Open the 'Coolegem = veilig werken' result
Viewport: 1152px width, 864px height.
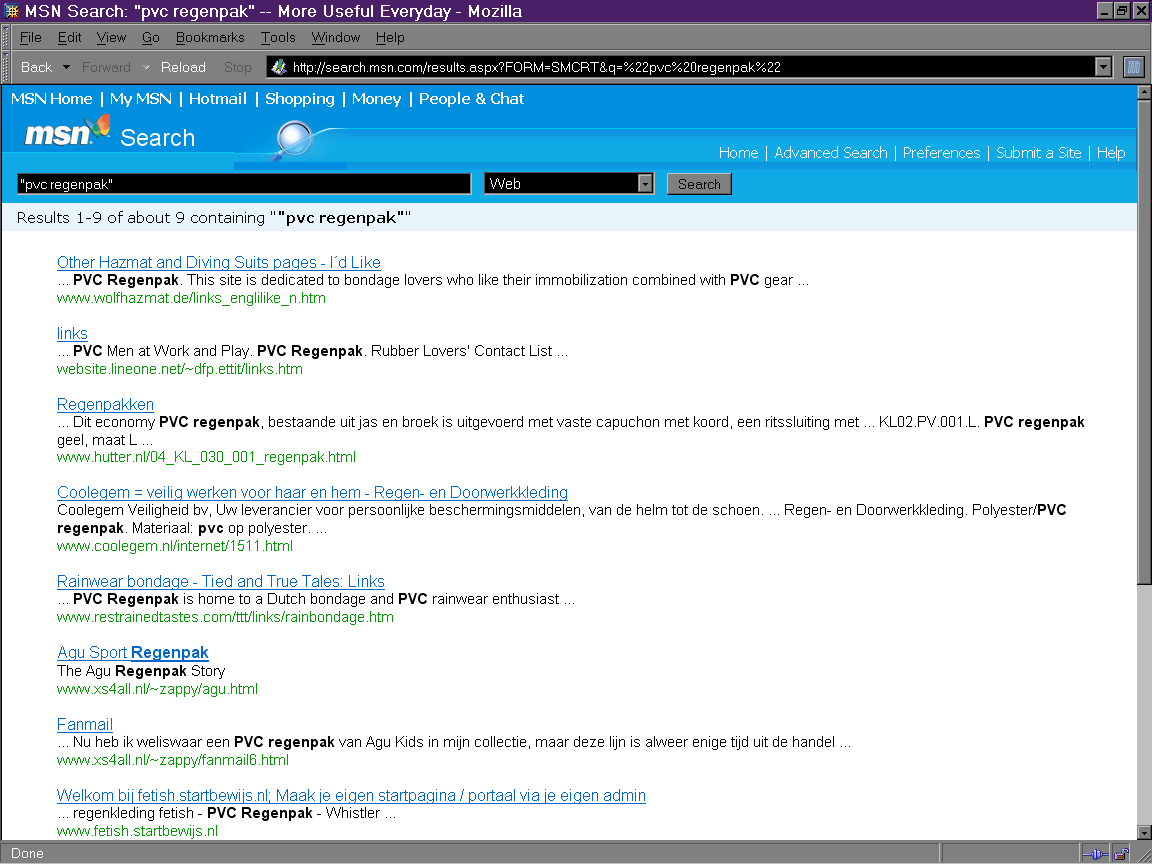(x=312, y=492)
